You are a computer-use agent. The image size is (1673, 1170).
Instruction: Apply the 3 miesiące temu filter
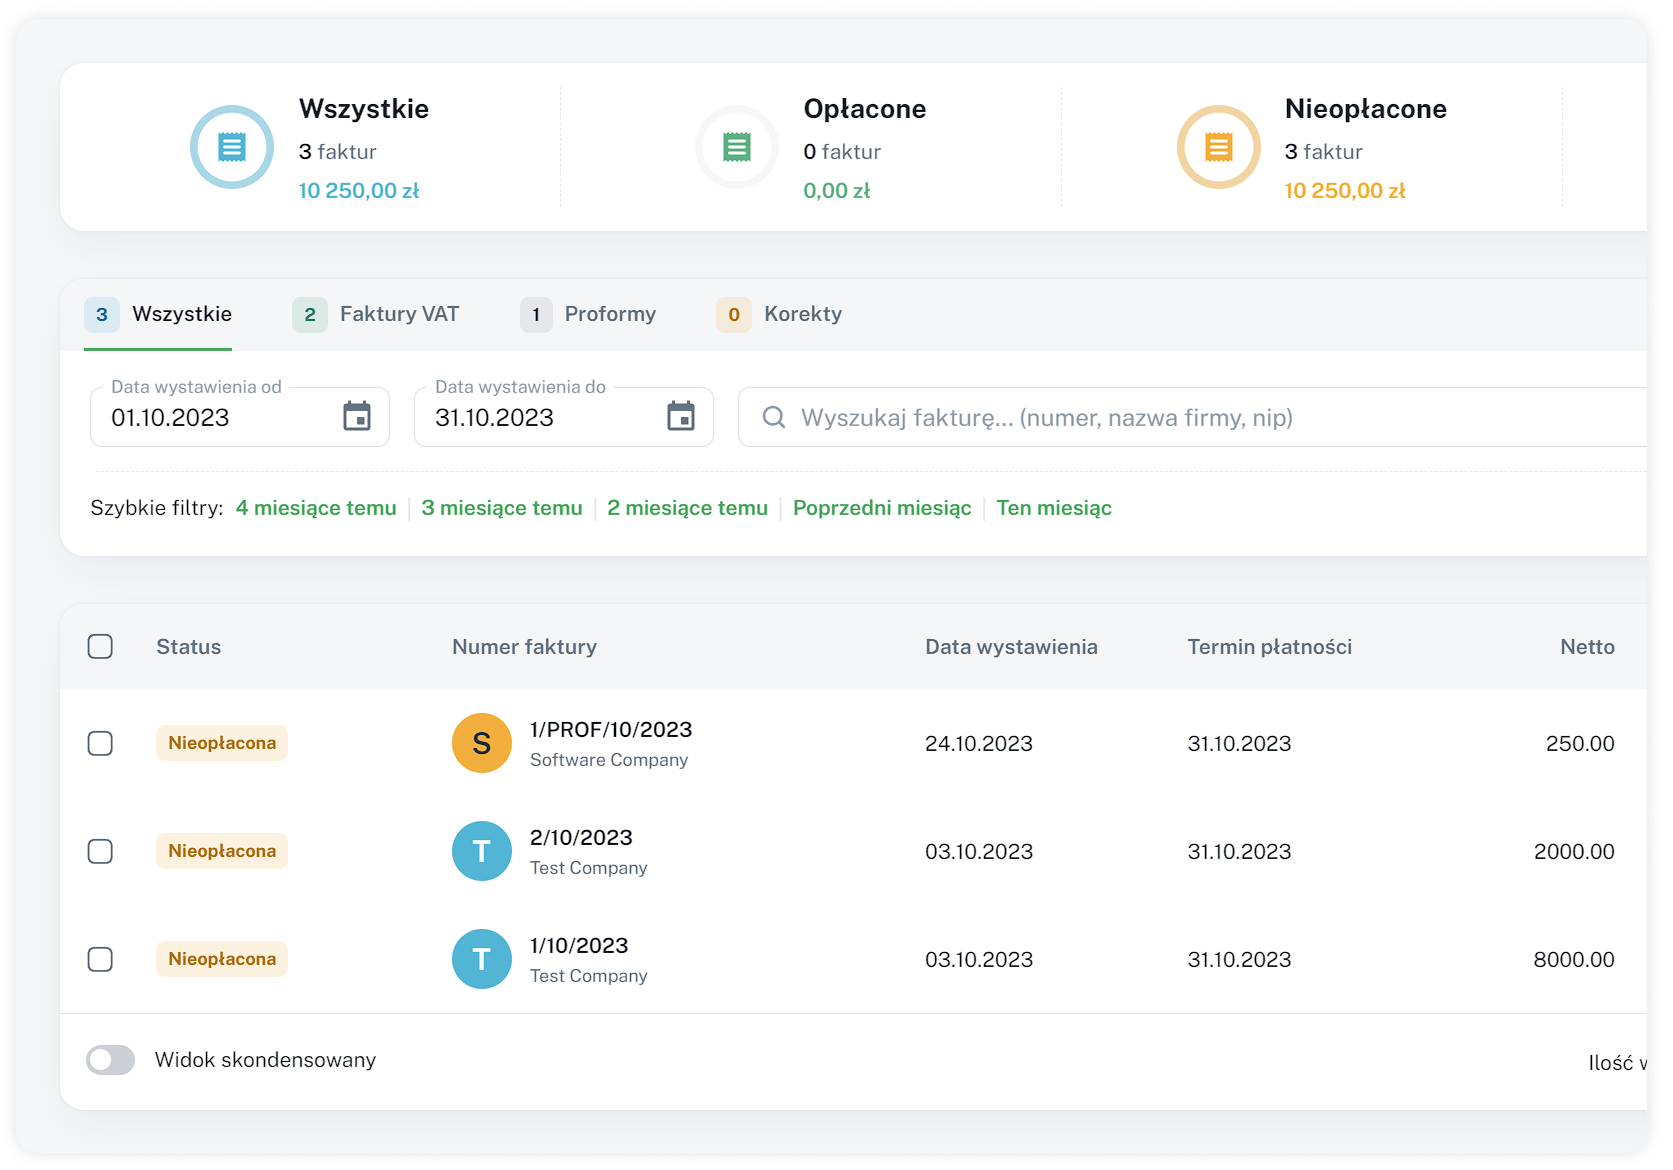click(502, 508)
